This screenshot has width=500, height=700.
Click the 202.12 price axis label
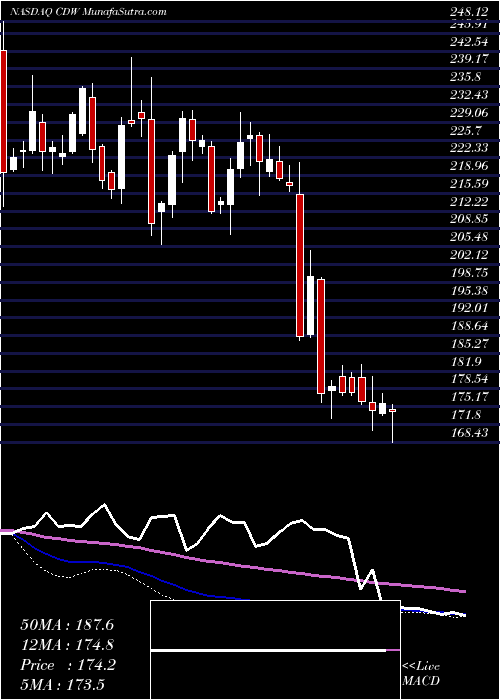pos(468,255)
